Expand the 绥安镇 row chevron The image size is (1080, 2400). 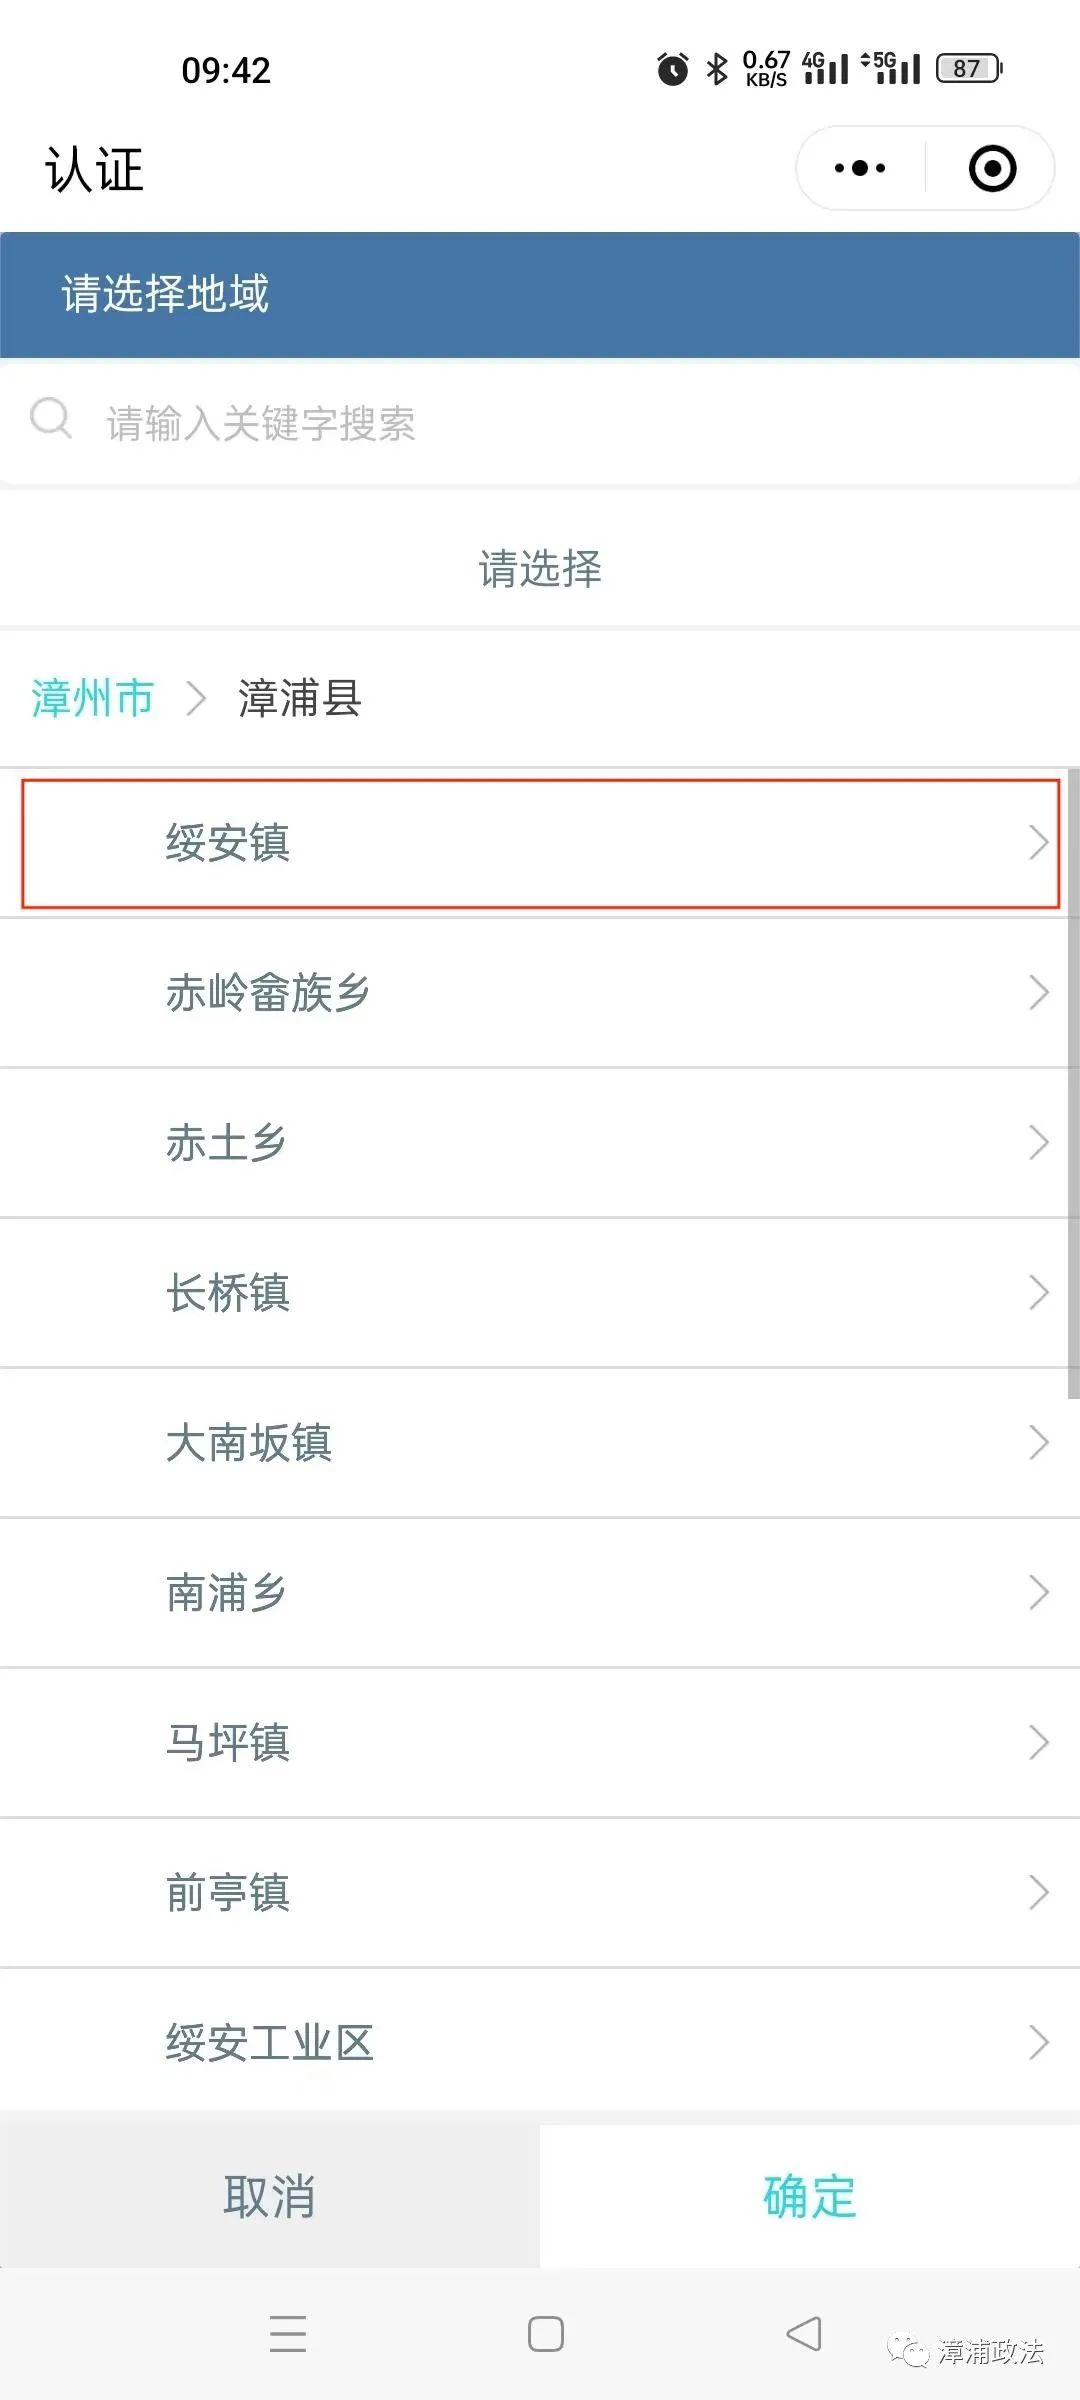(1038, 843)
